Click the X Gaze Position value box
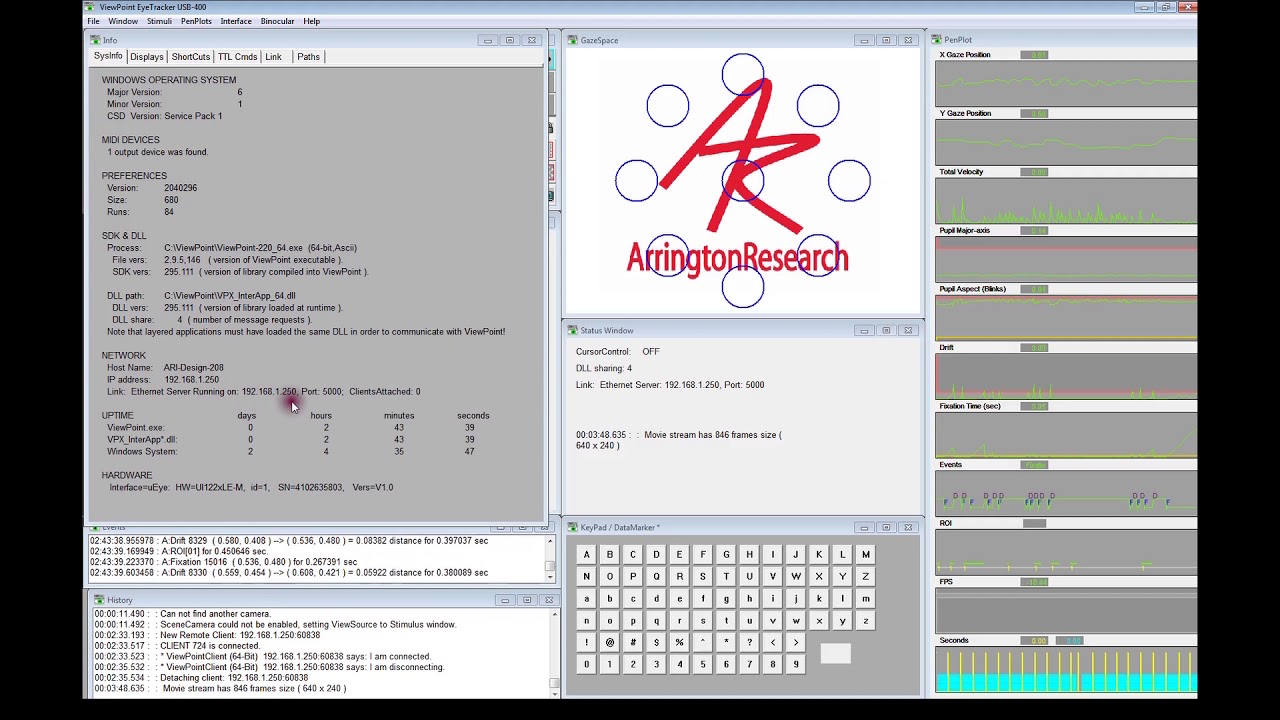 (x=1034, y=55)
